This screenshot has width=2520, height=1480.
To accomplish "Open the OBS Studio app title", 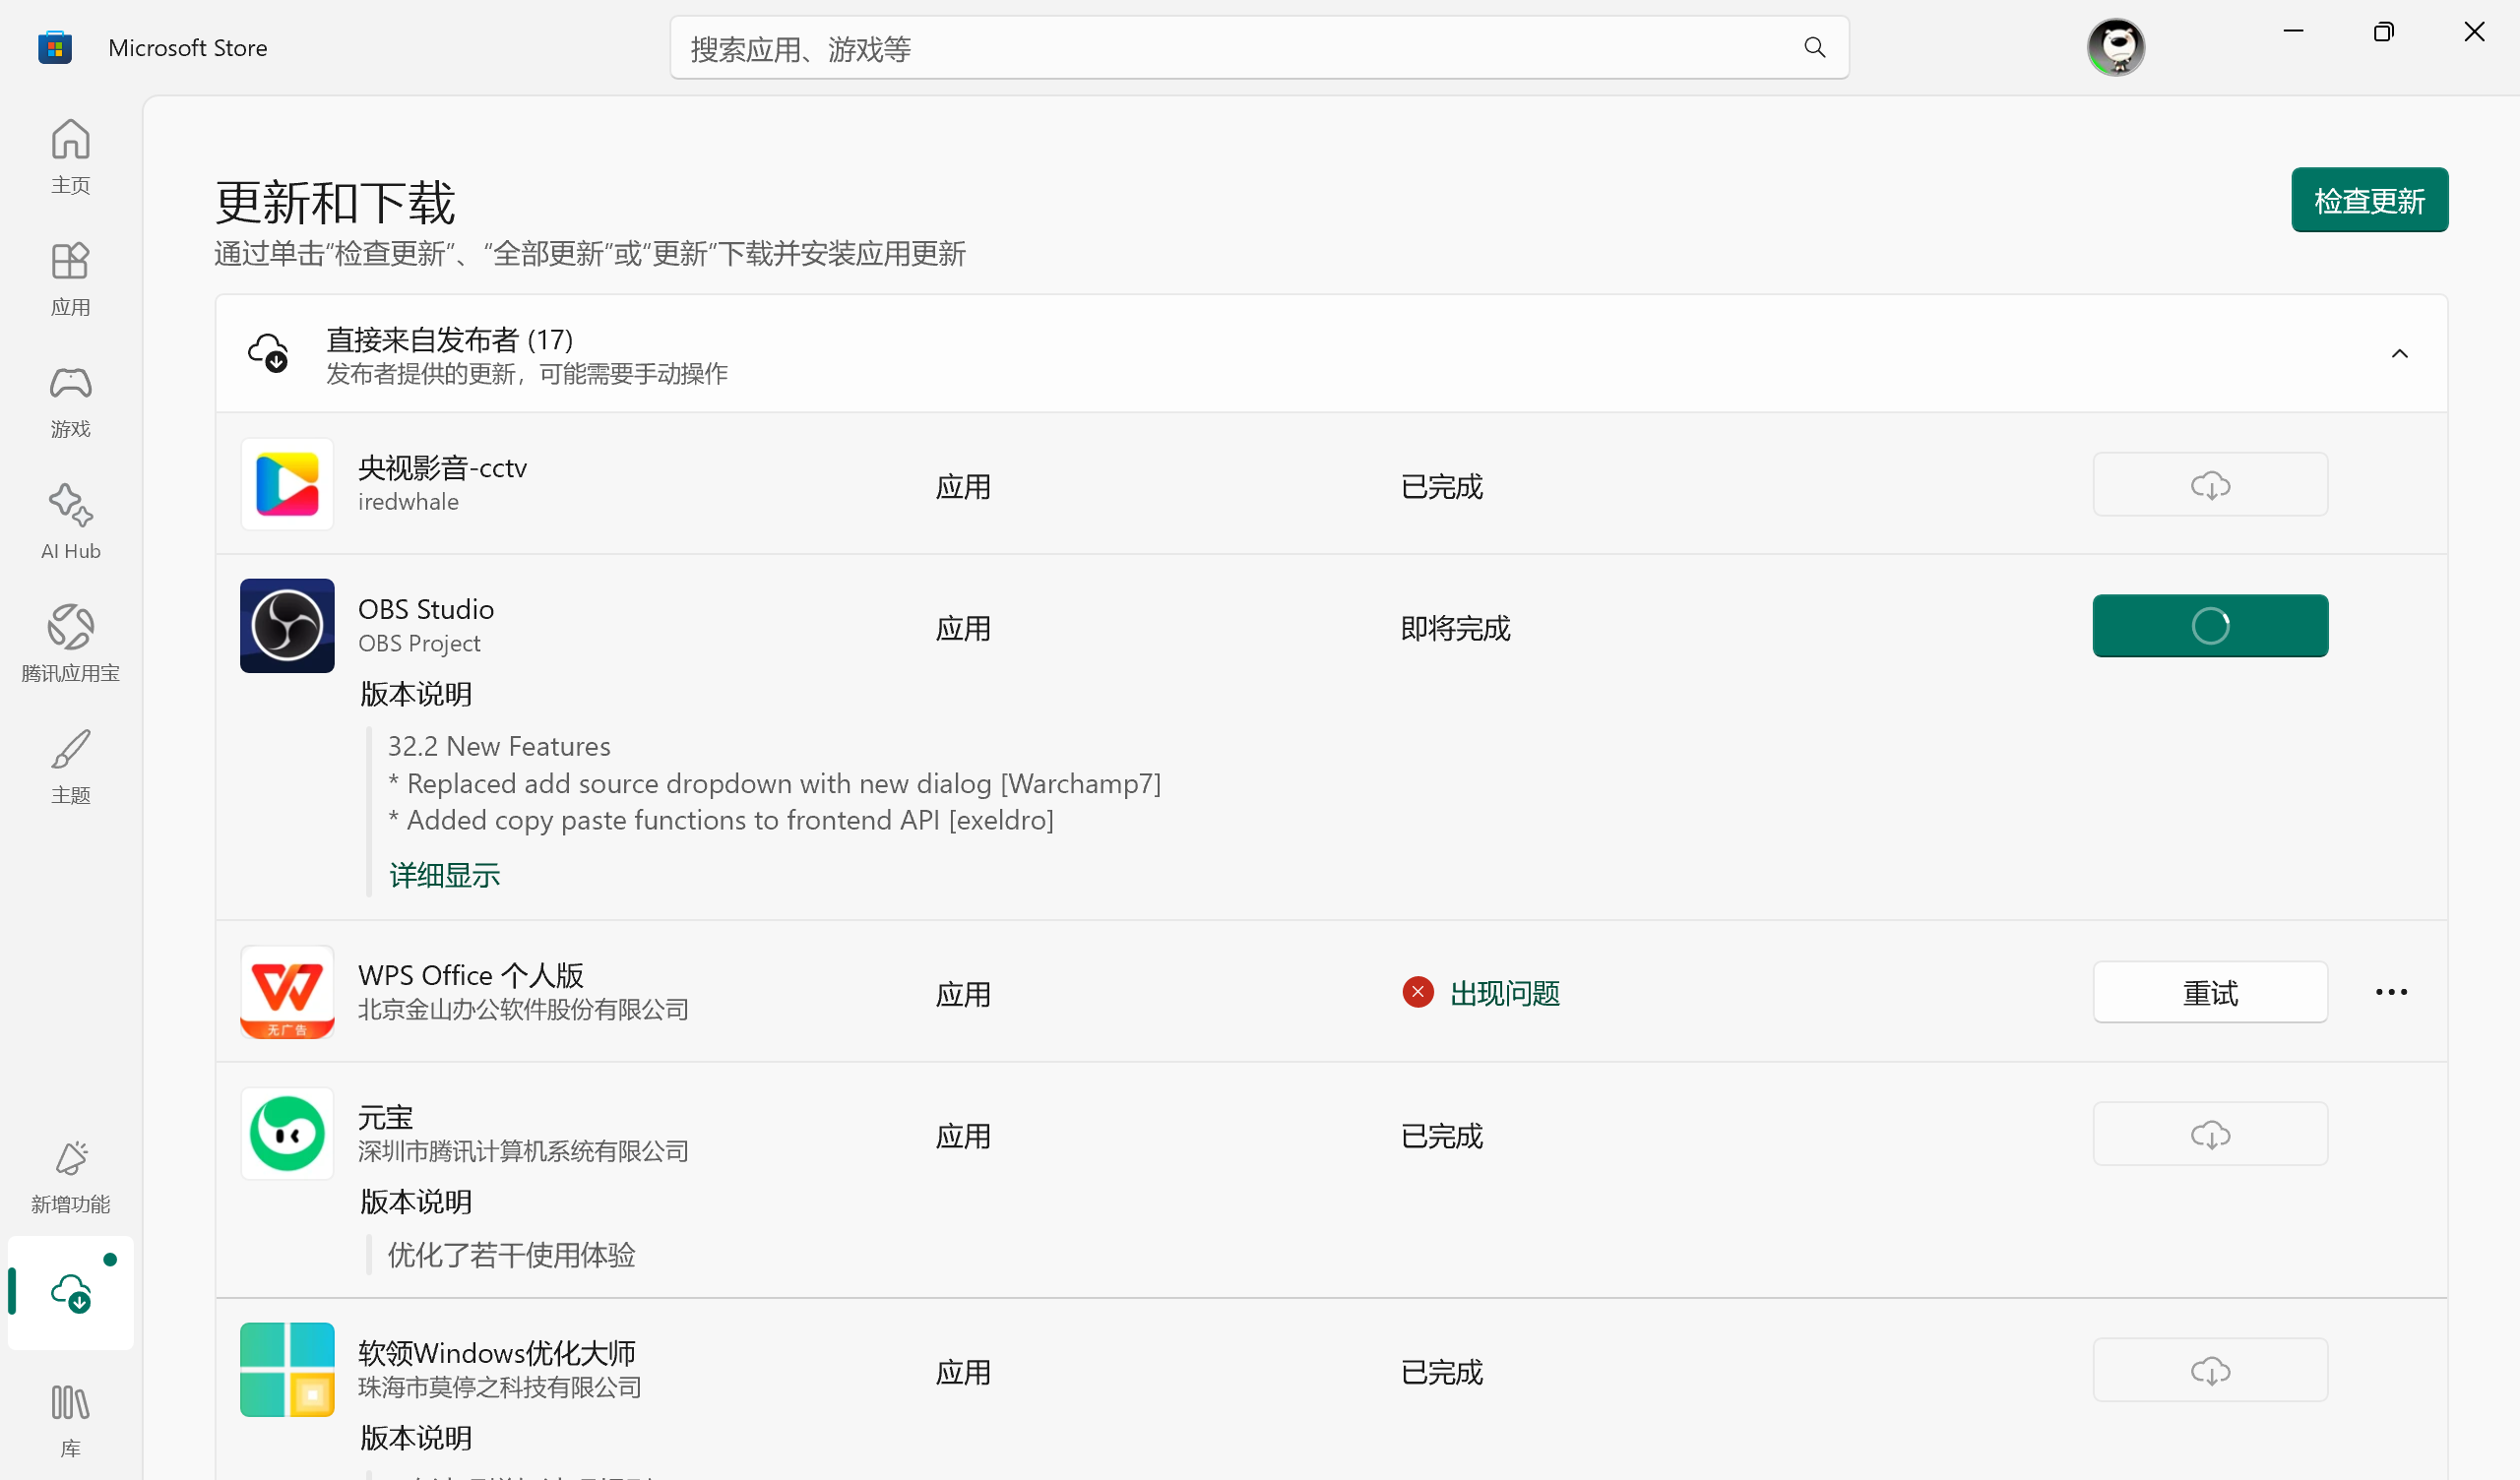I will 426,609.
